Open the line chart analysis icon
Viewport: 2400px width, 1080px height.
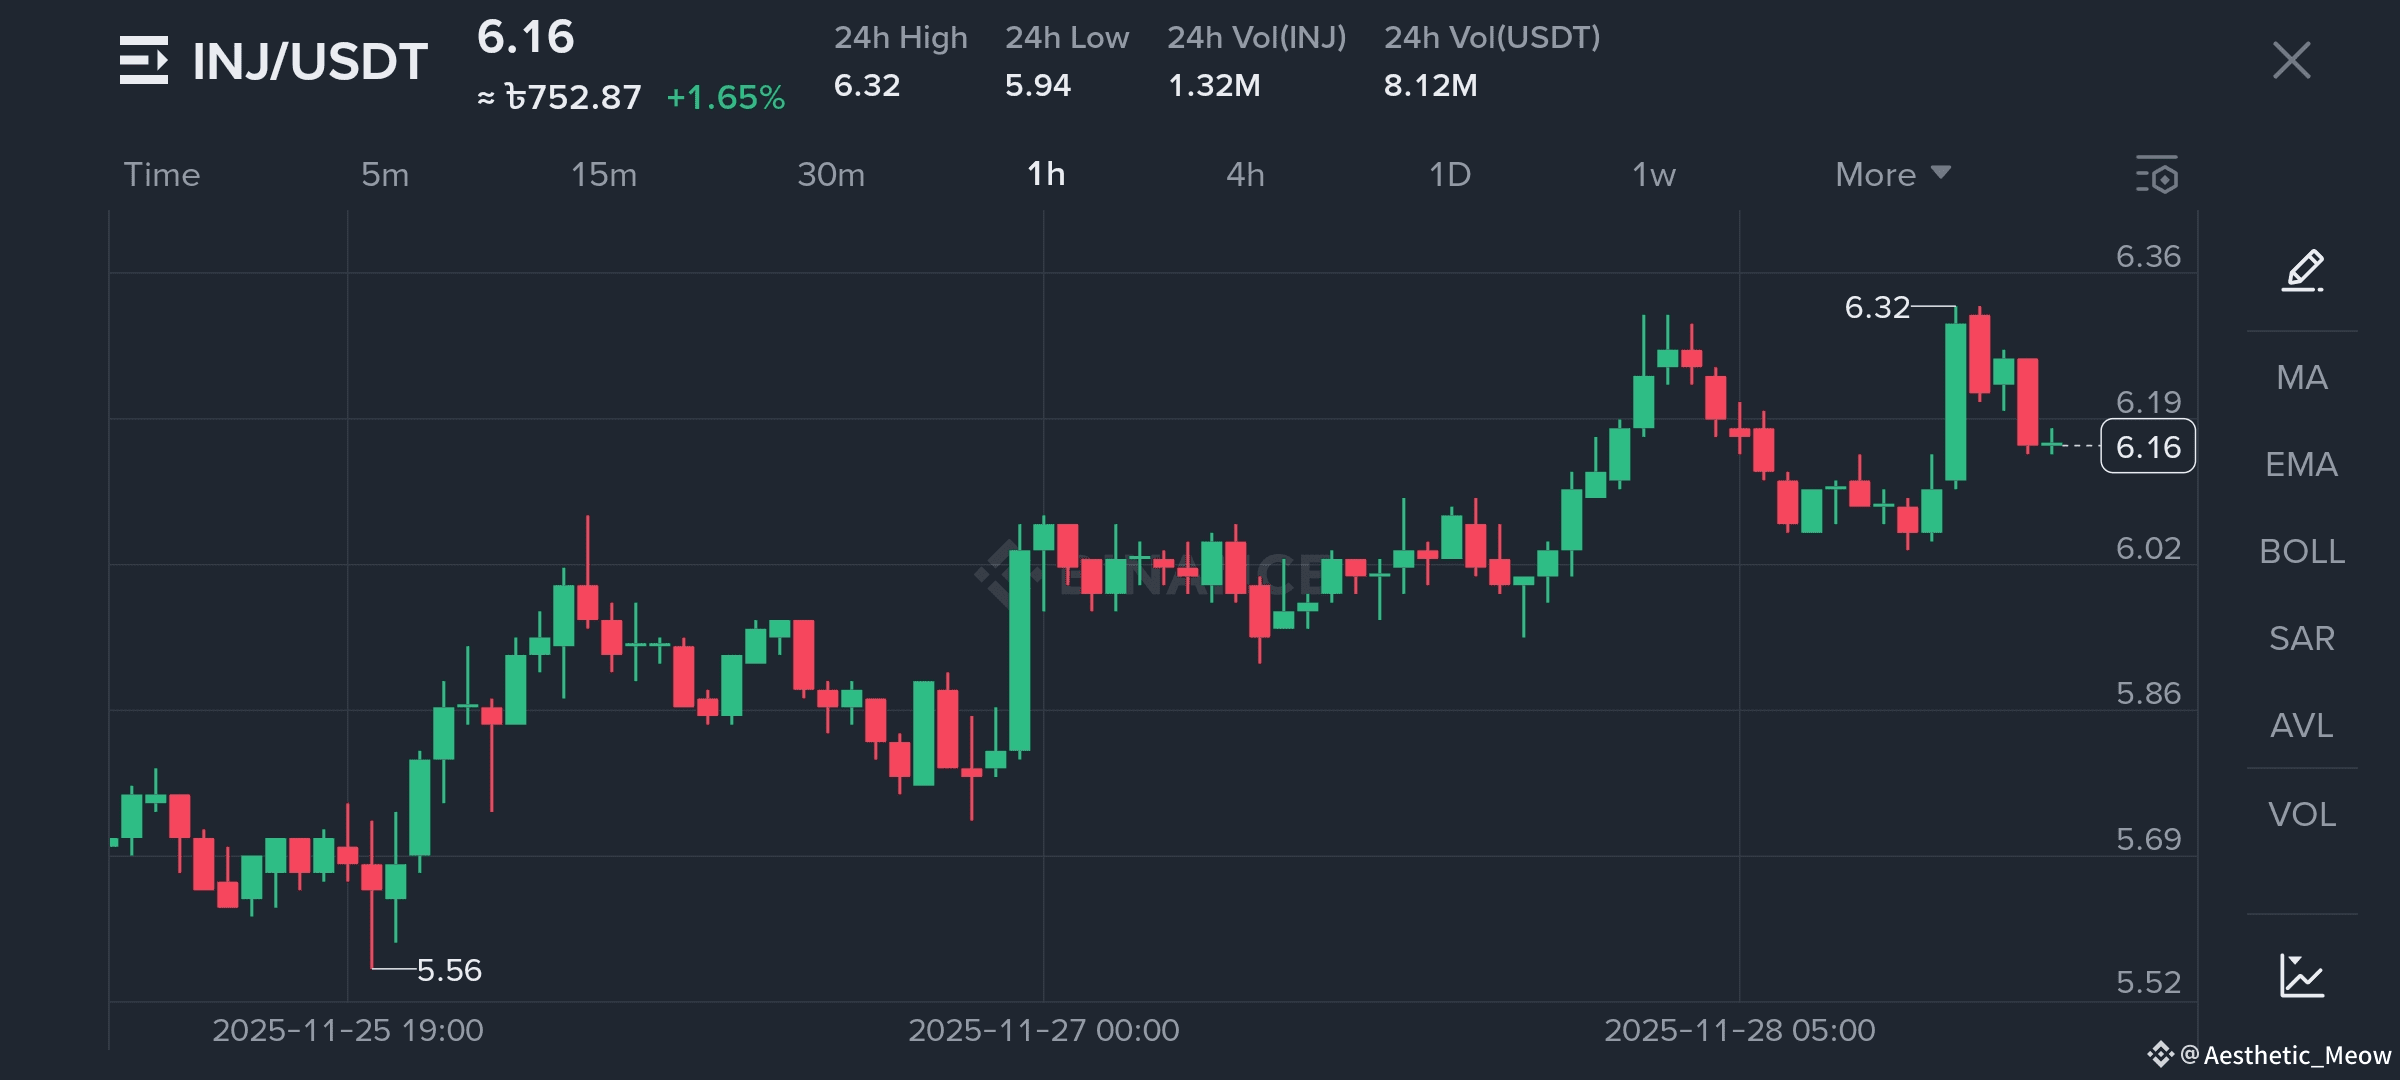coord(2302,975)
